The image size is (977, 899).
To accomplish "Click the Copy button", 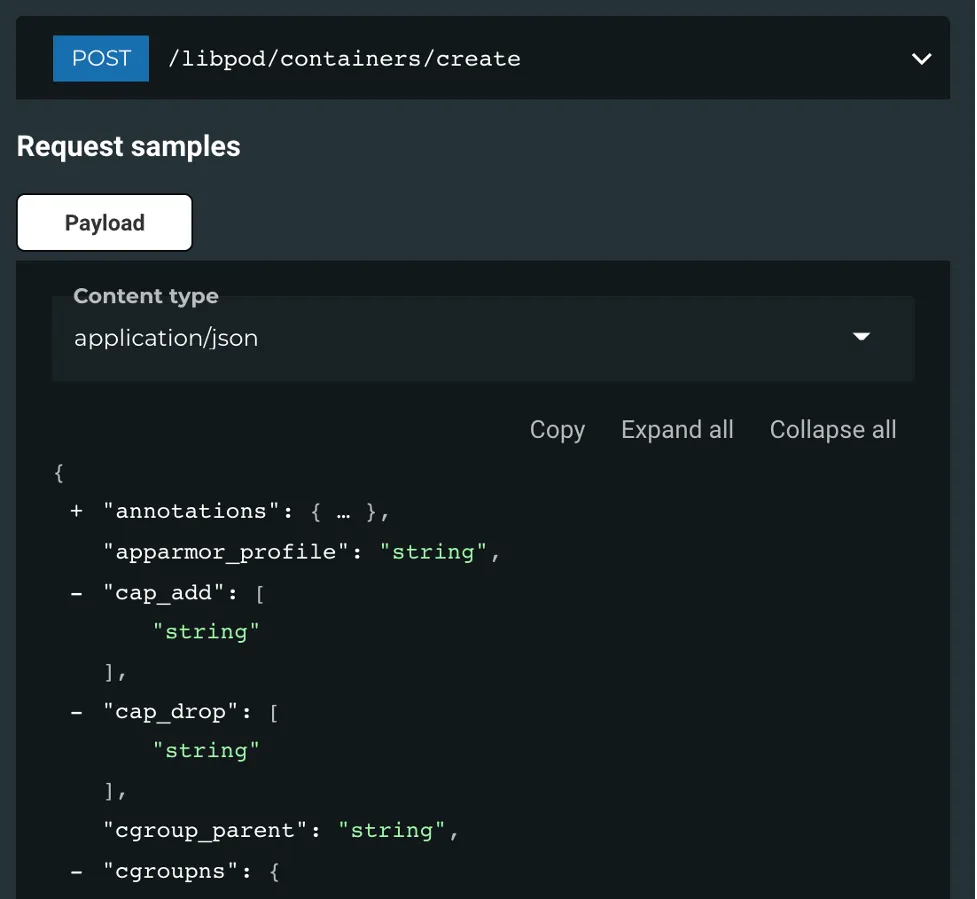I will pyautogui.click(x=557, y=430).
